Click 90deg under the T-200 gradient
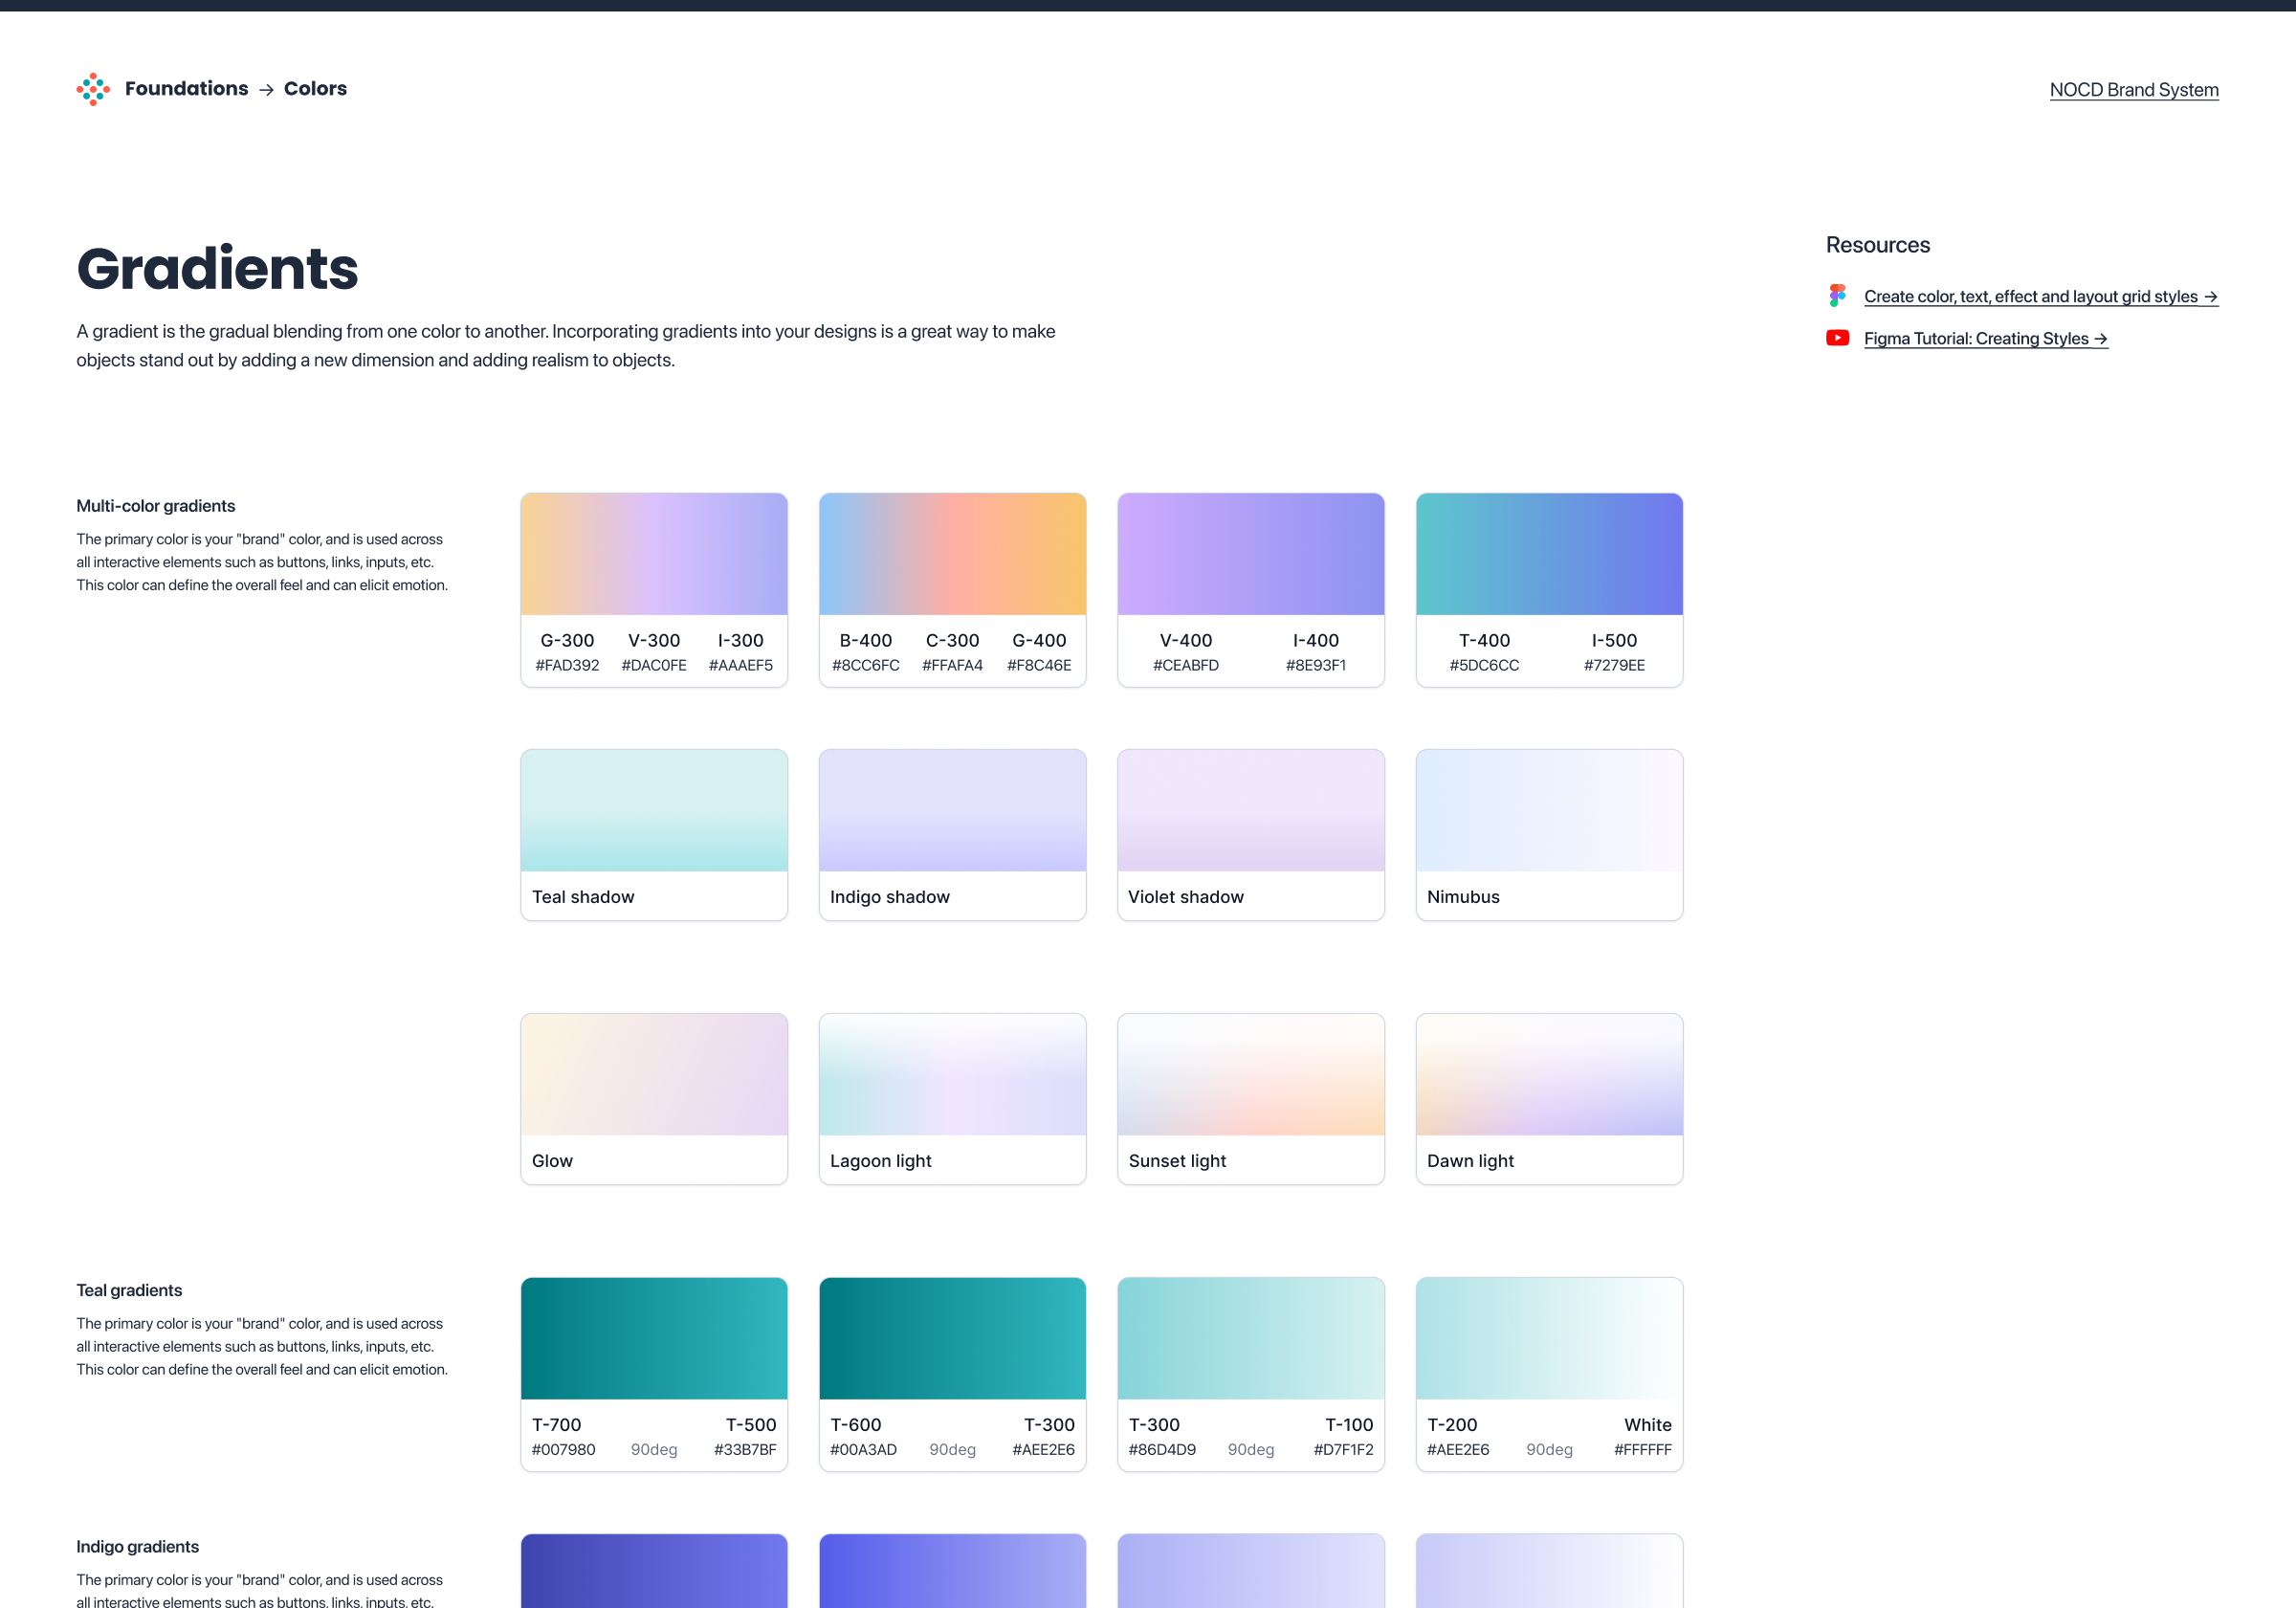The height and width of the screenshot is (1608, 2296). (1549, 1449)
